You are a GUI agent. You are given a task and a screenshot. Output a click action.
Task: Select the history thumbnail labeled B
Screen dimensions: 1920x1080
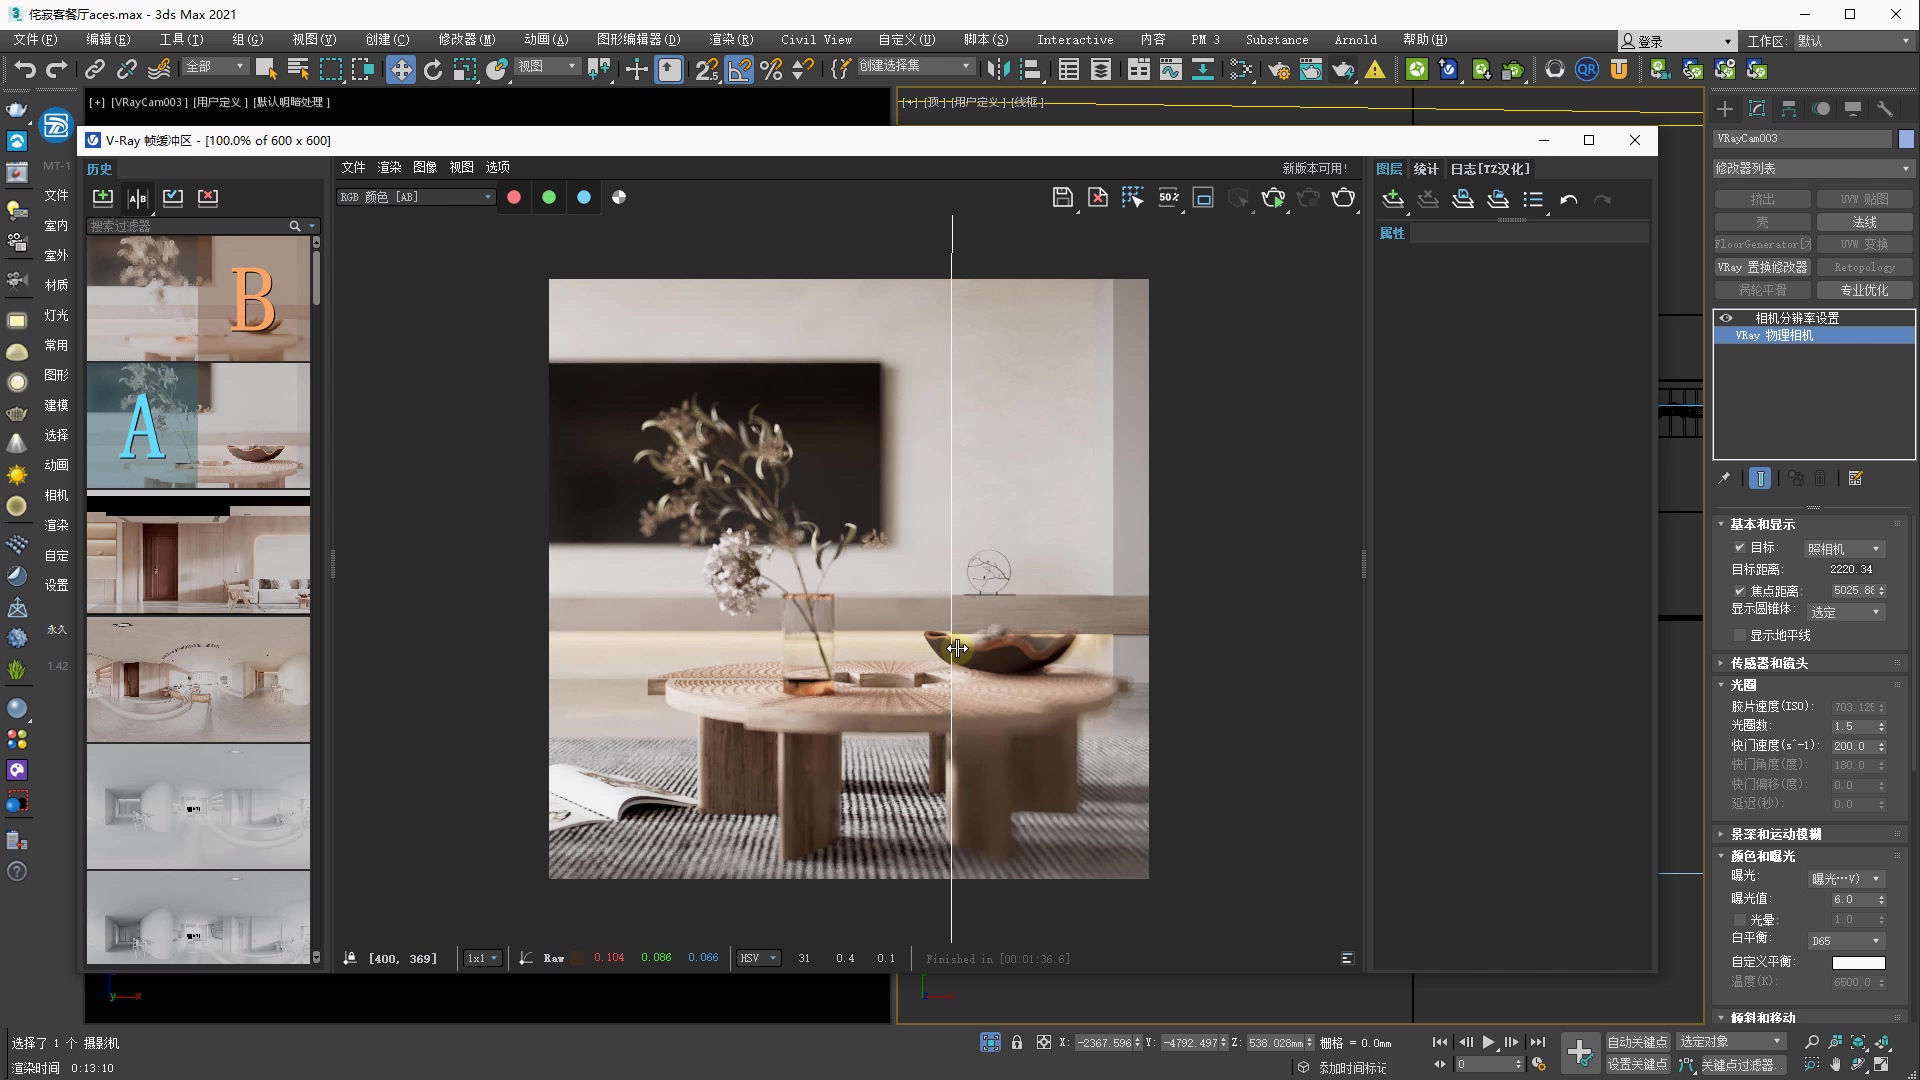pos(198,298)
